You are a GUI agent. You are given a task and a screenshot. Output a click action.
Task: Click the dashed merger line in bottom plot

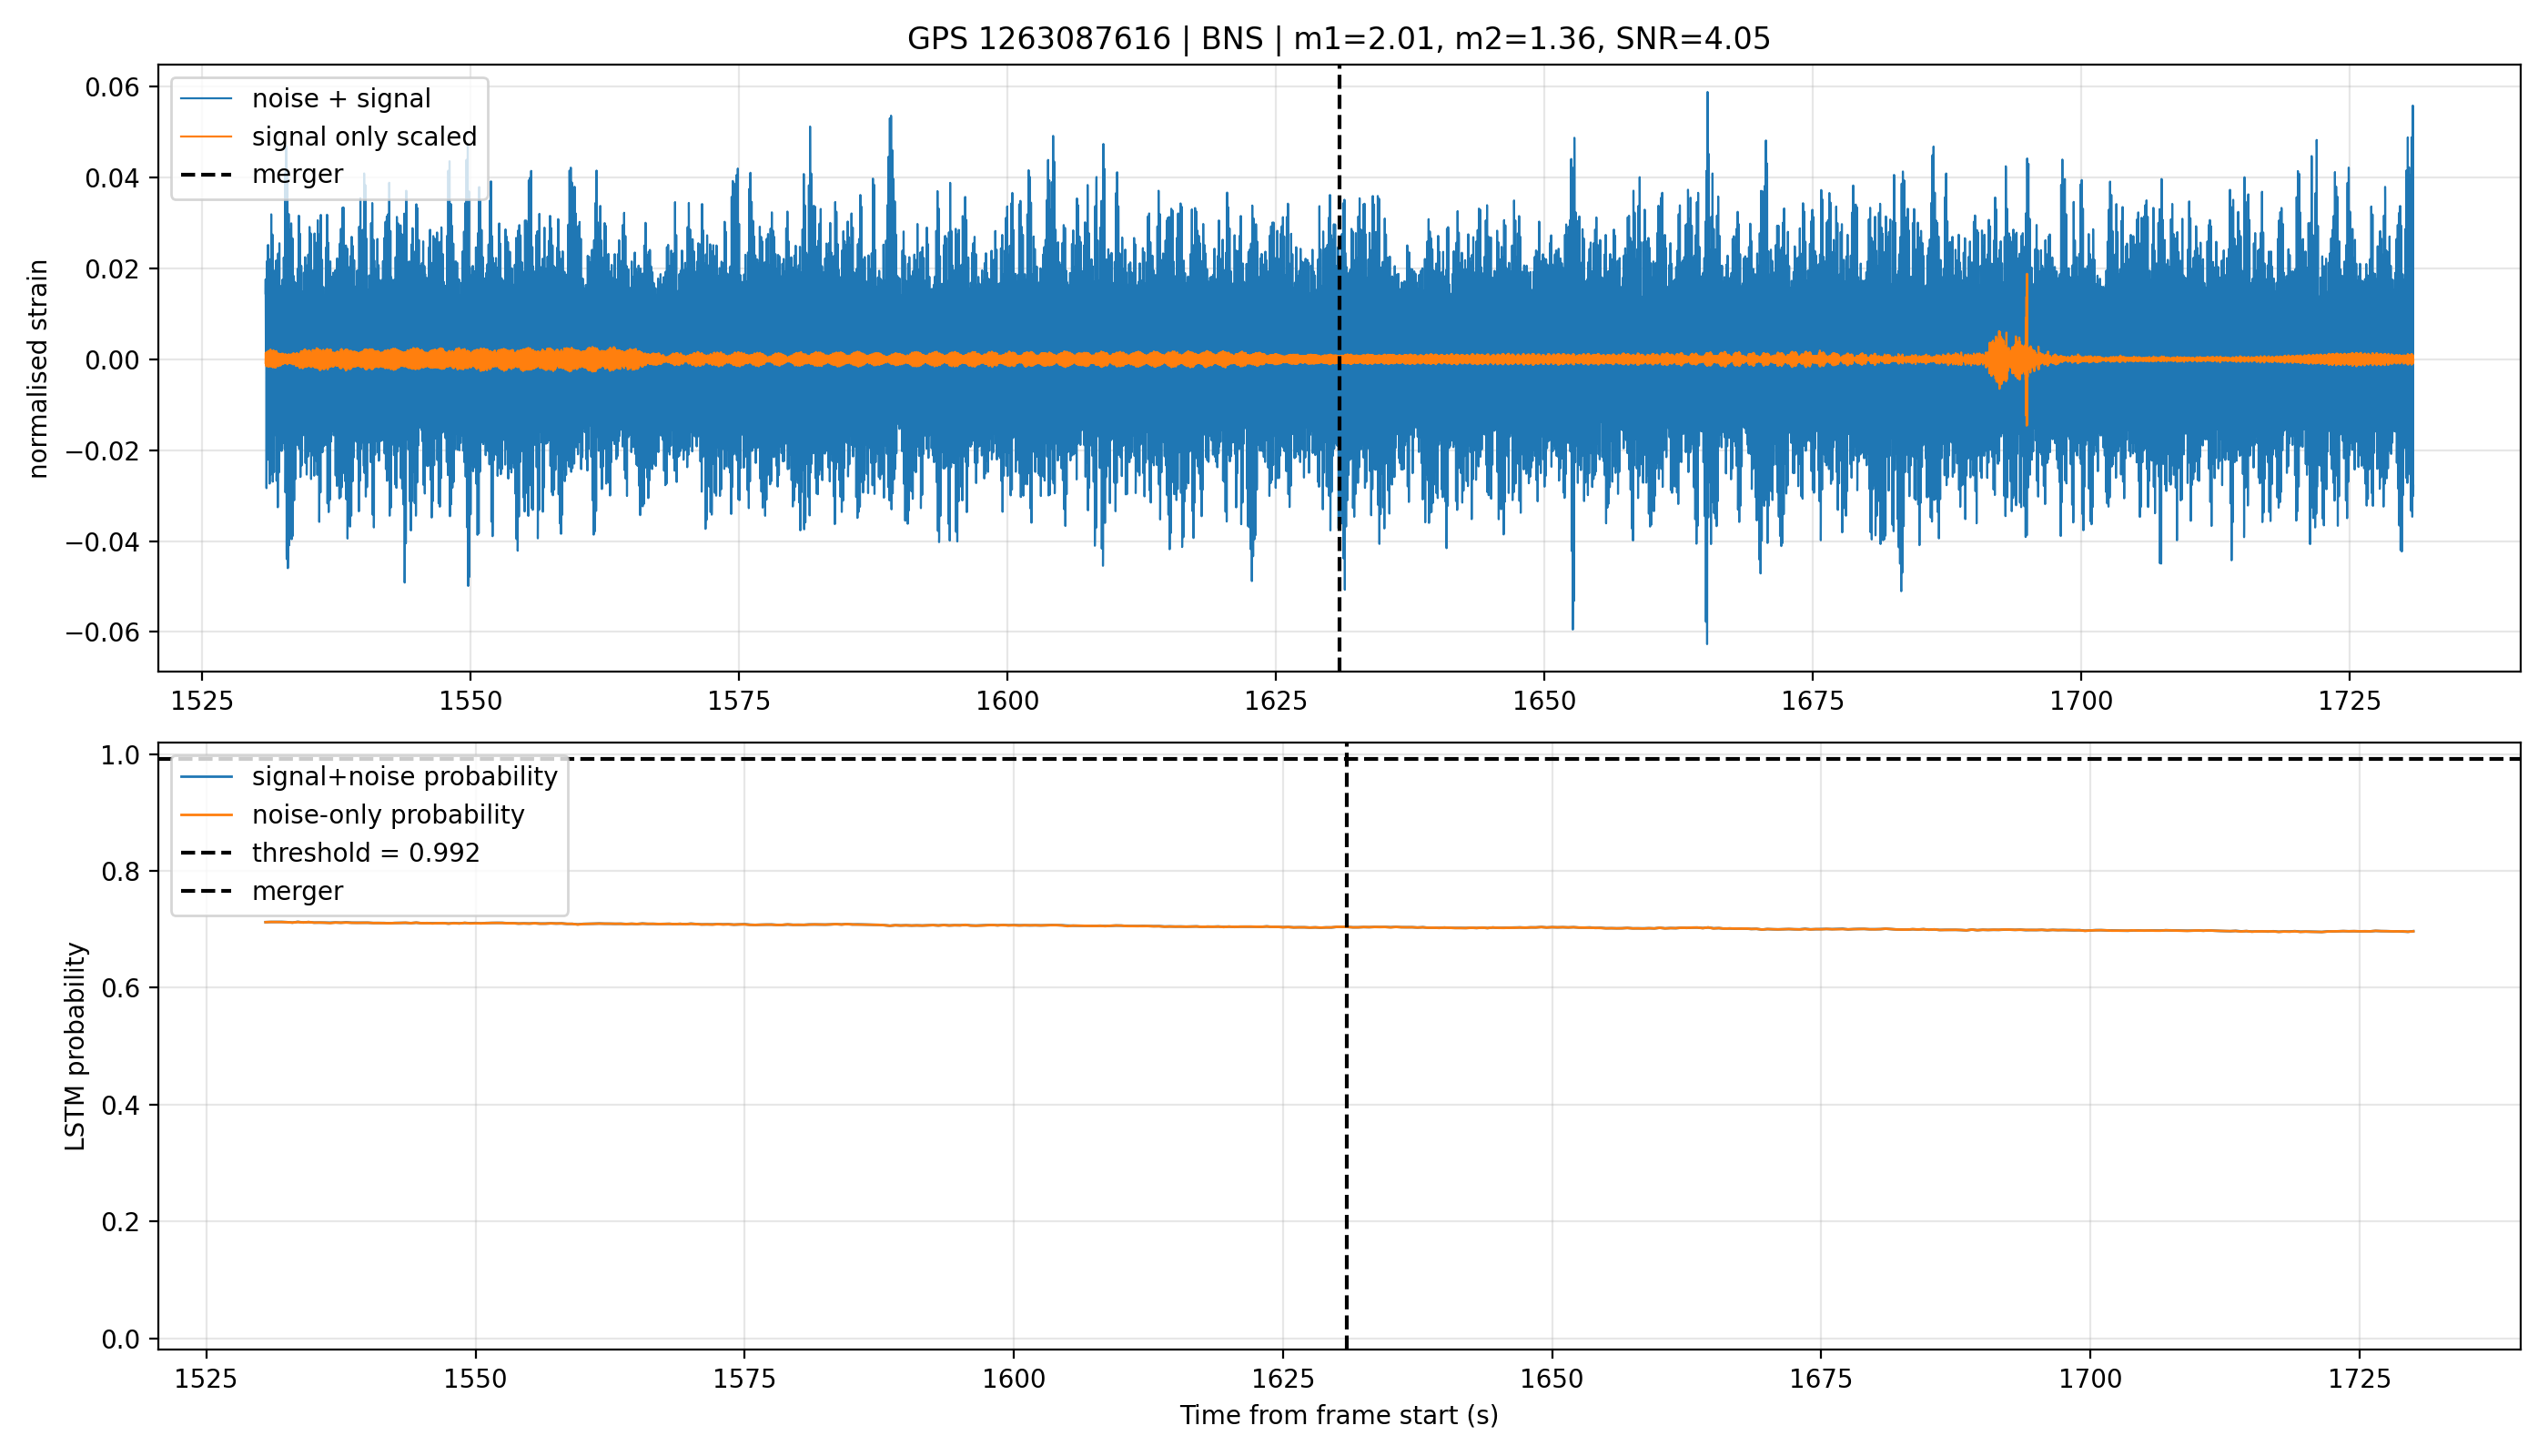pyautogui.click(x=1346, y=1100)
